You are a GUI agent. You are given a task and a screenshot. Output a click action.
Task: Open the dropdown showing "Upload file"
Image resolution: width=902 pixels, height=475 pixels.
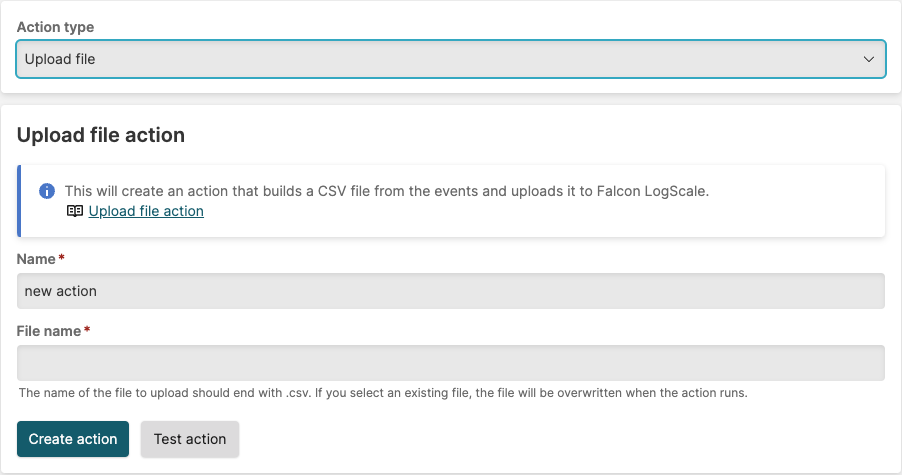450,59
